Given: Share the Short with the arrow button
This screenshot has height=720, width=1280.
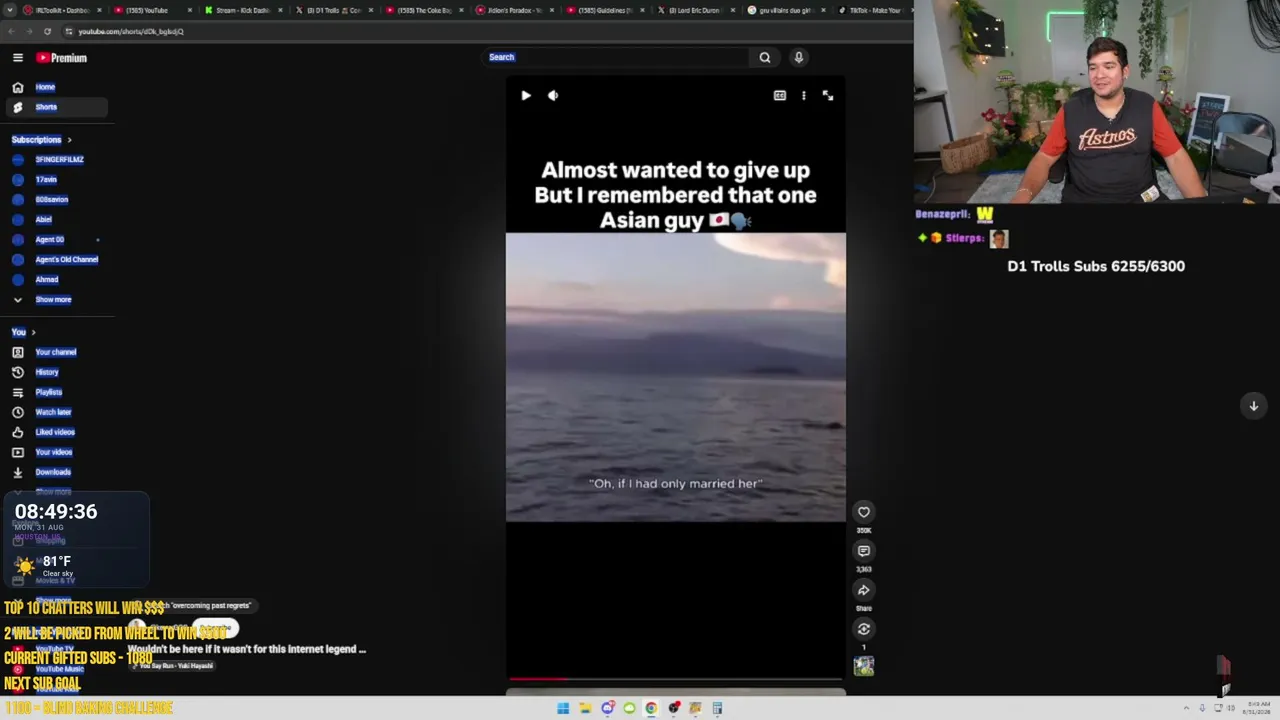Looking at the screenshot, I should point(864,590).
